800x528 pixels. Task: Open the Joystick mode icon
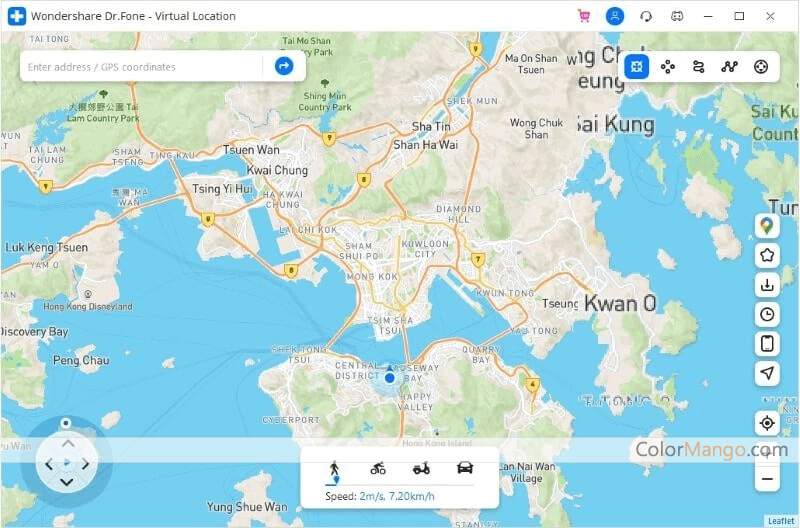pos(761,66)
